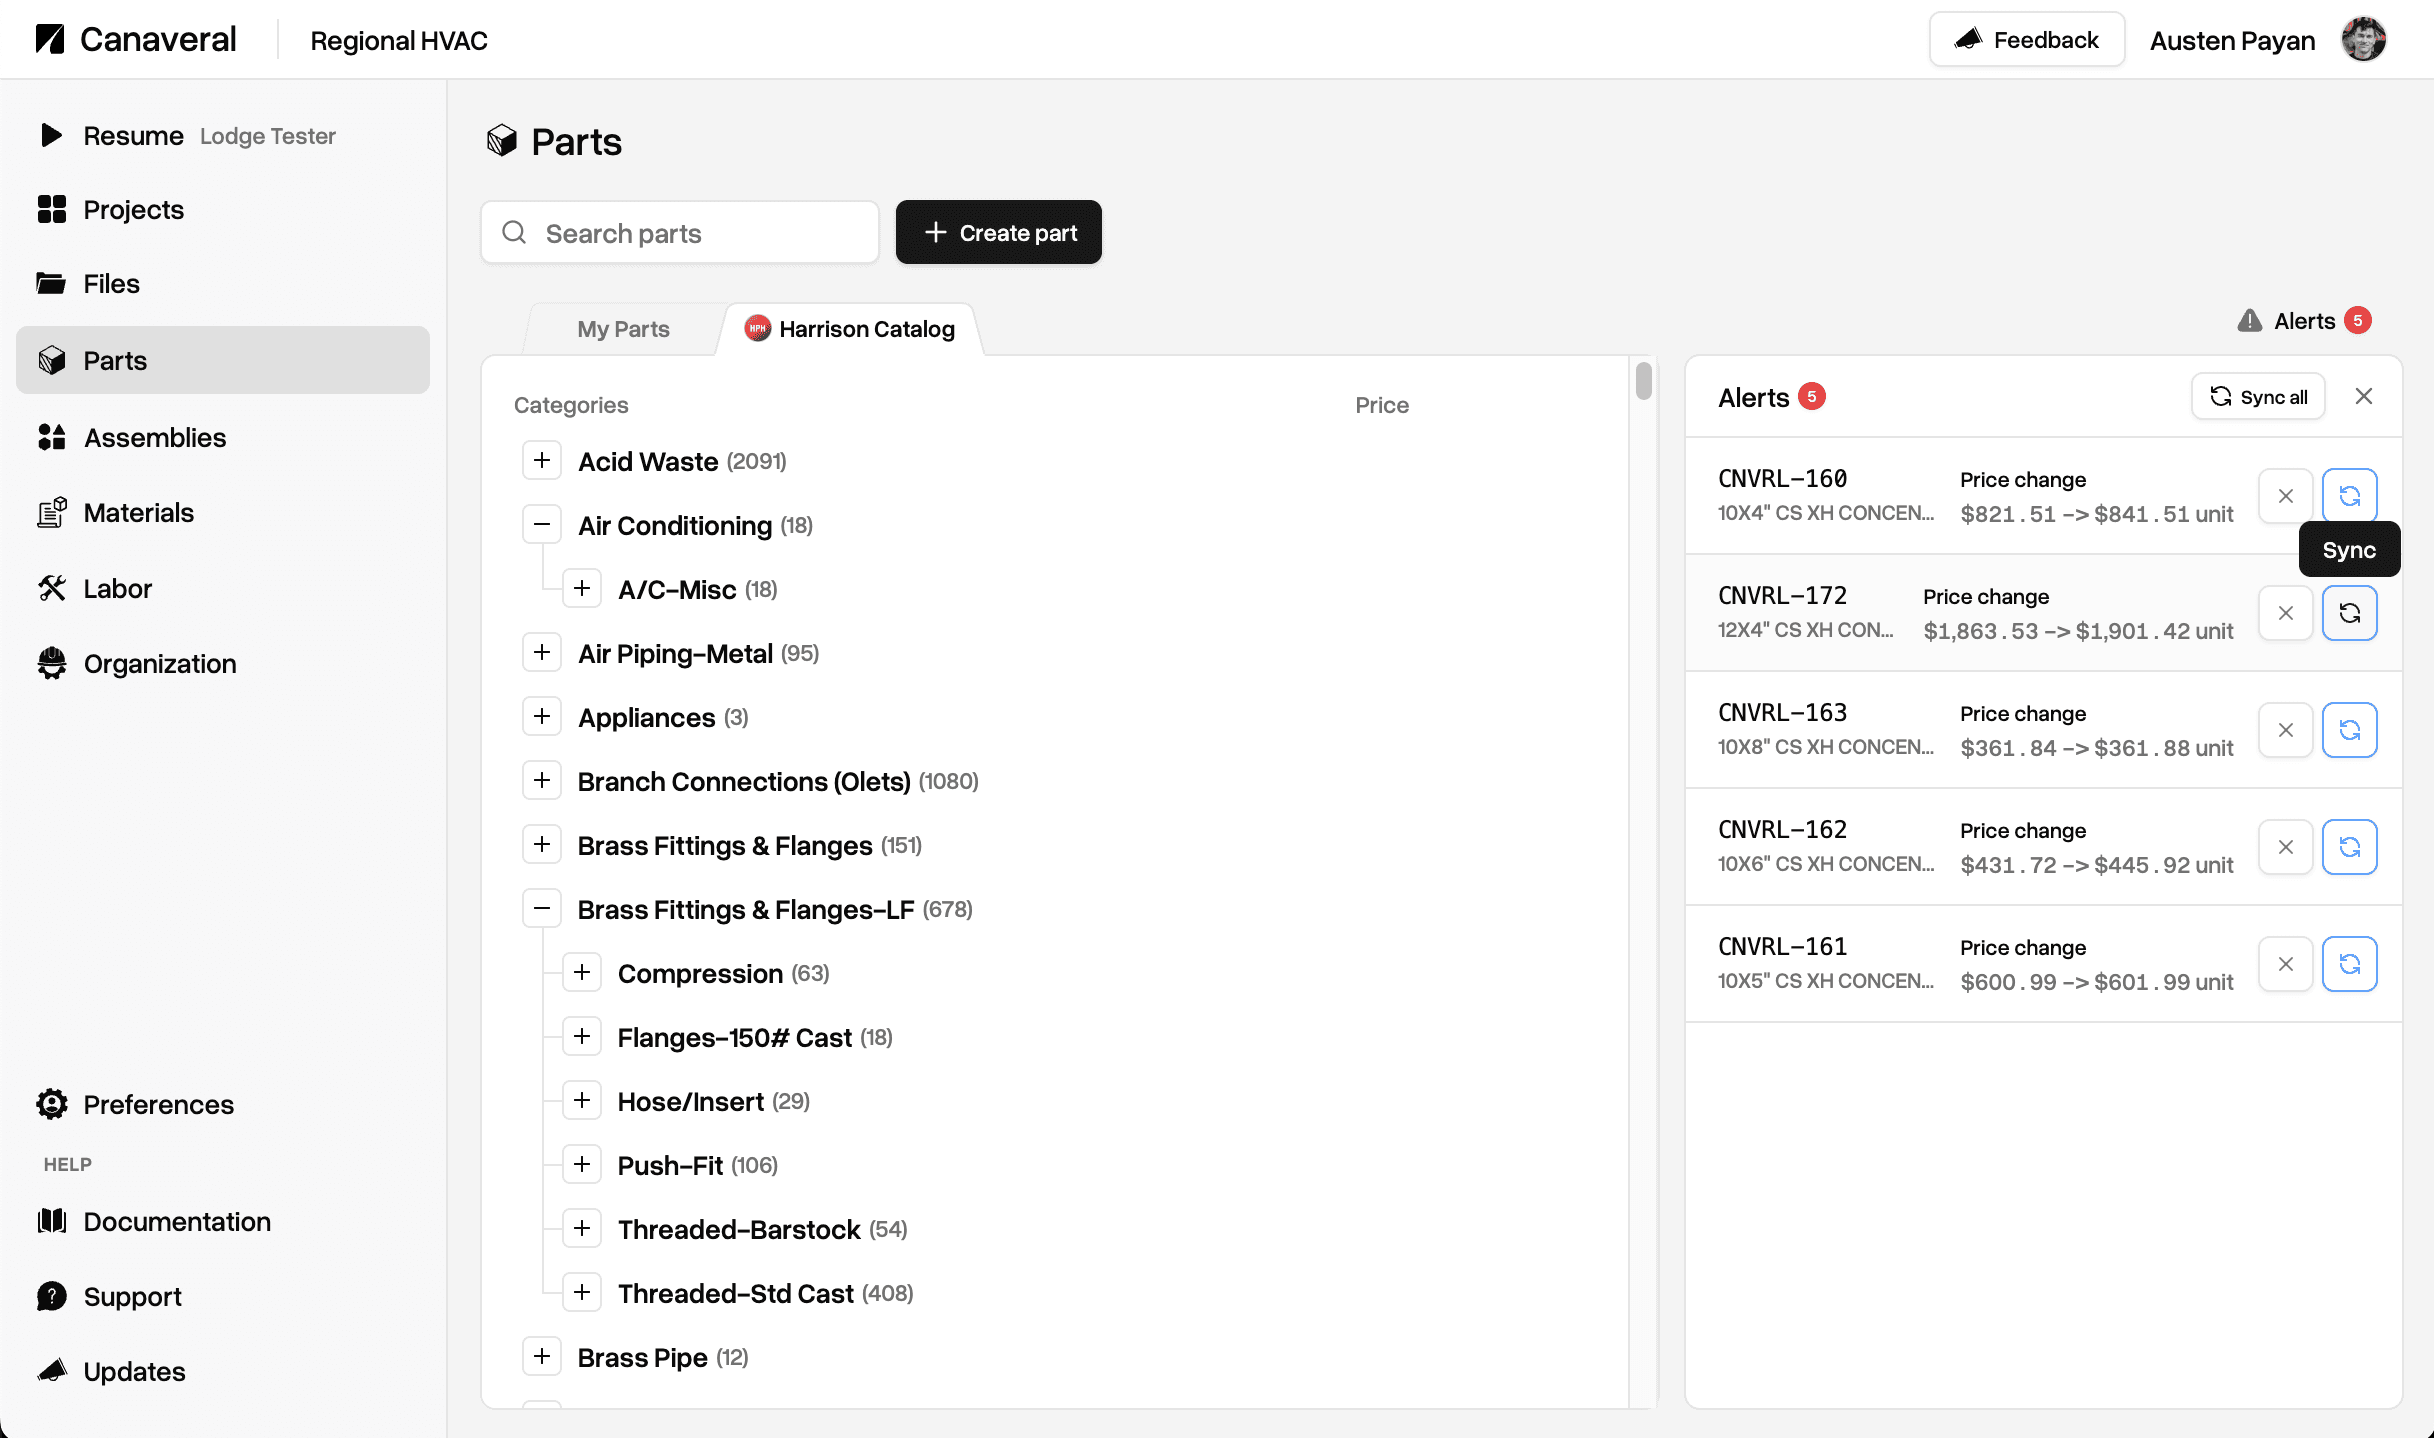This screenshot has height=1438, width=2434.
Task: Expand the Appliances category
Action: (x=542, y=717)
